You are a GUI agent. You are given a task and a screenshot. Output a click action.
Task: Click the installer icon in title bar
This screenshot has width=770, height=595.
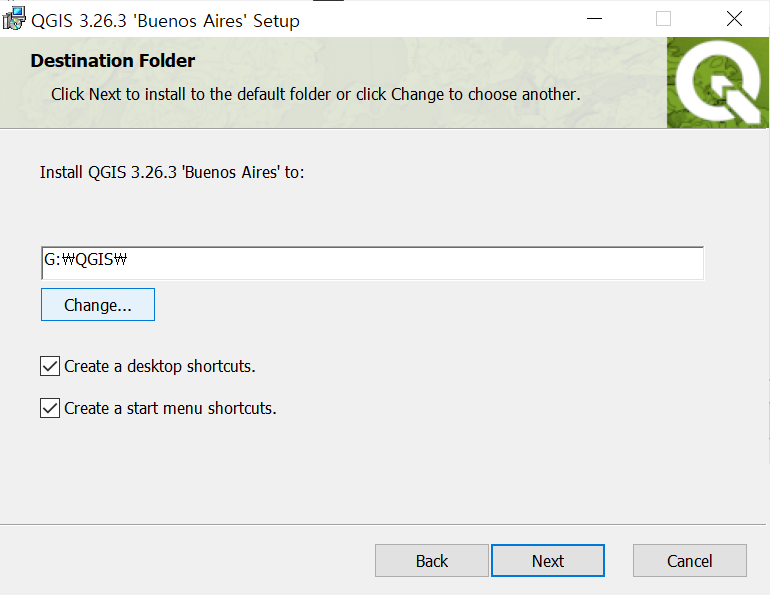click(14, 19)
